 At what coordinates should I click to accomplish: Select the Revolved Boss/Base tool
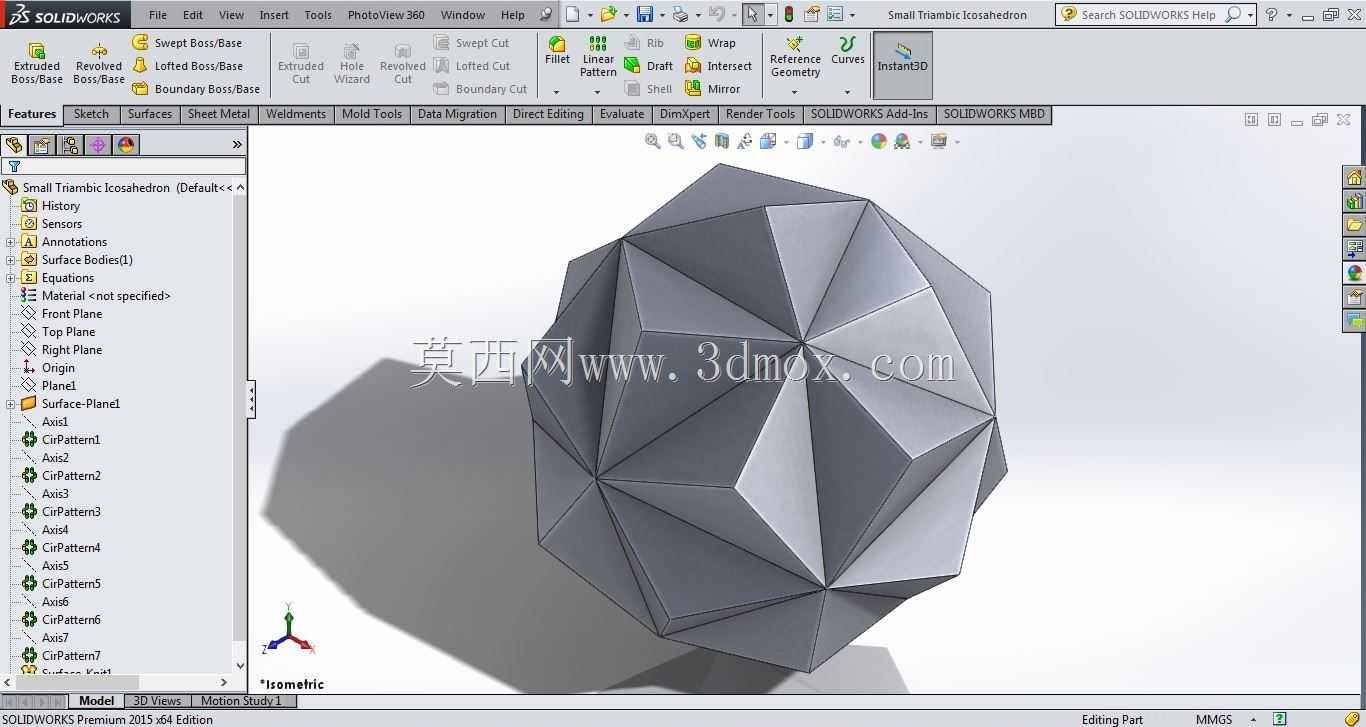point(99,63)
